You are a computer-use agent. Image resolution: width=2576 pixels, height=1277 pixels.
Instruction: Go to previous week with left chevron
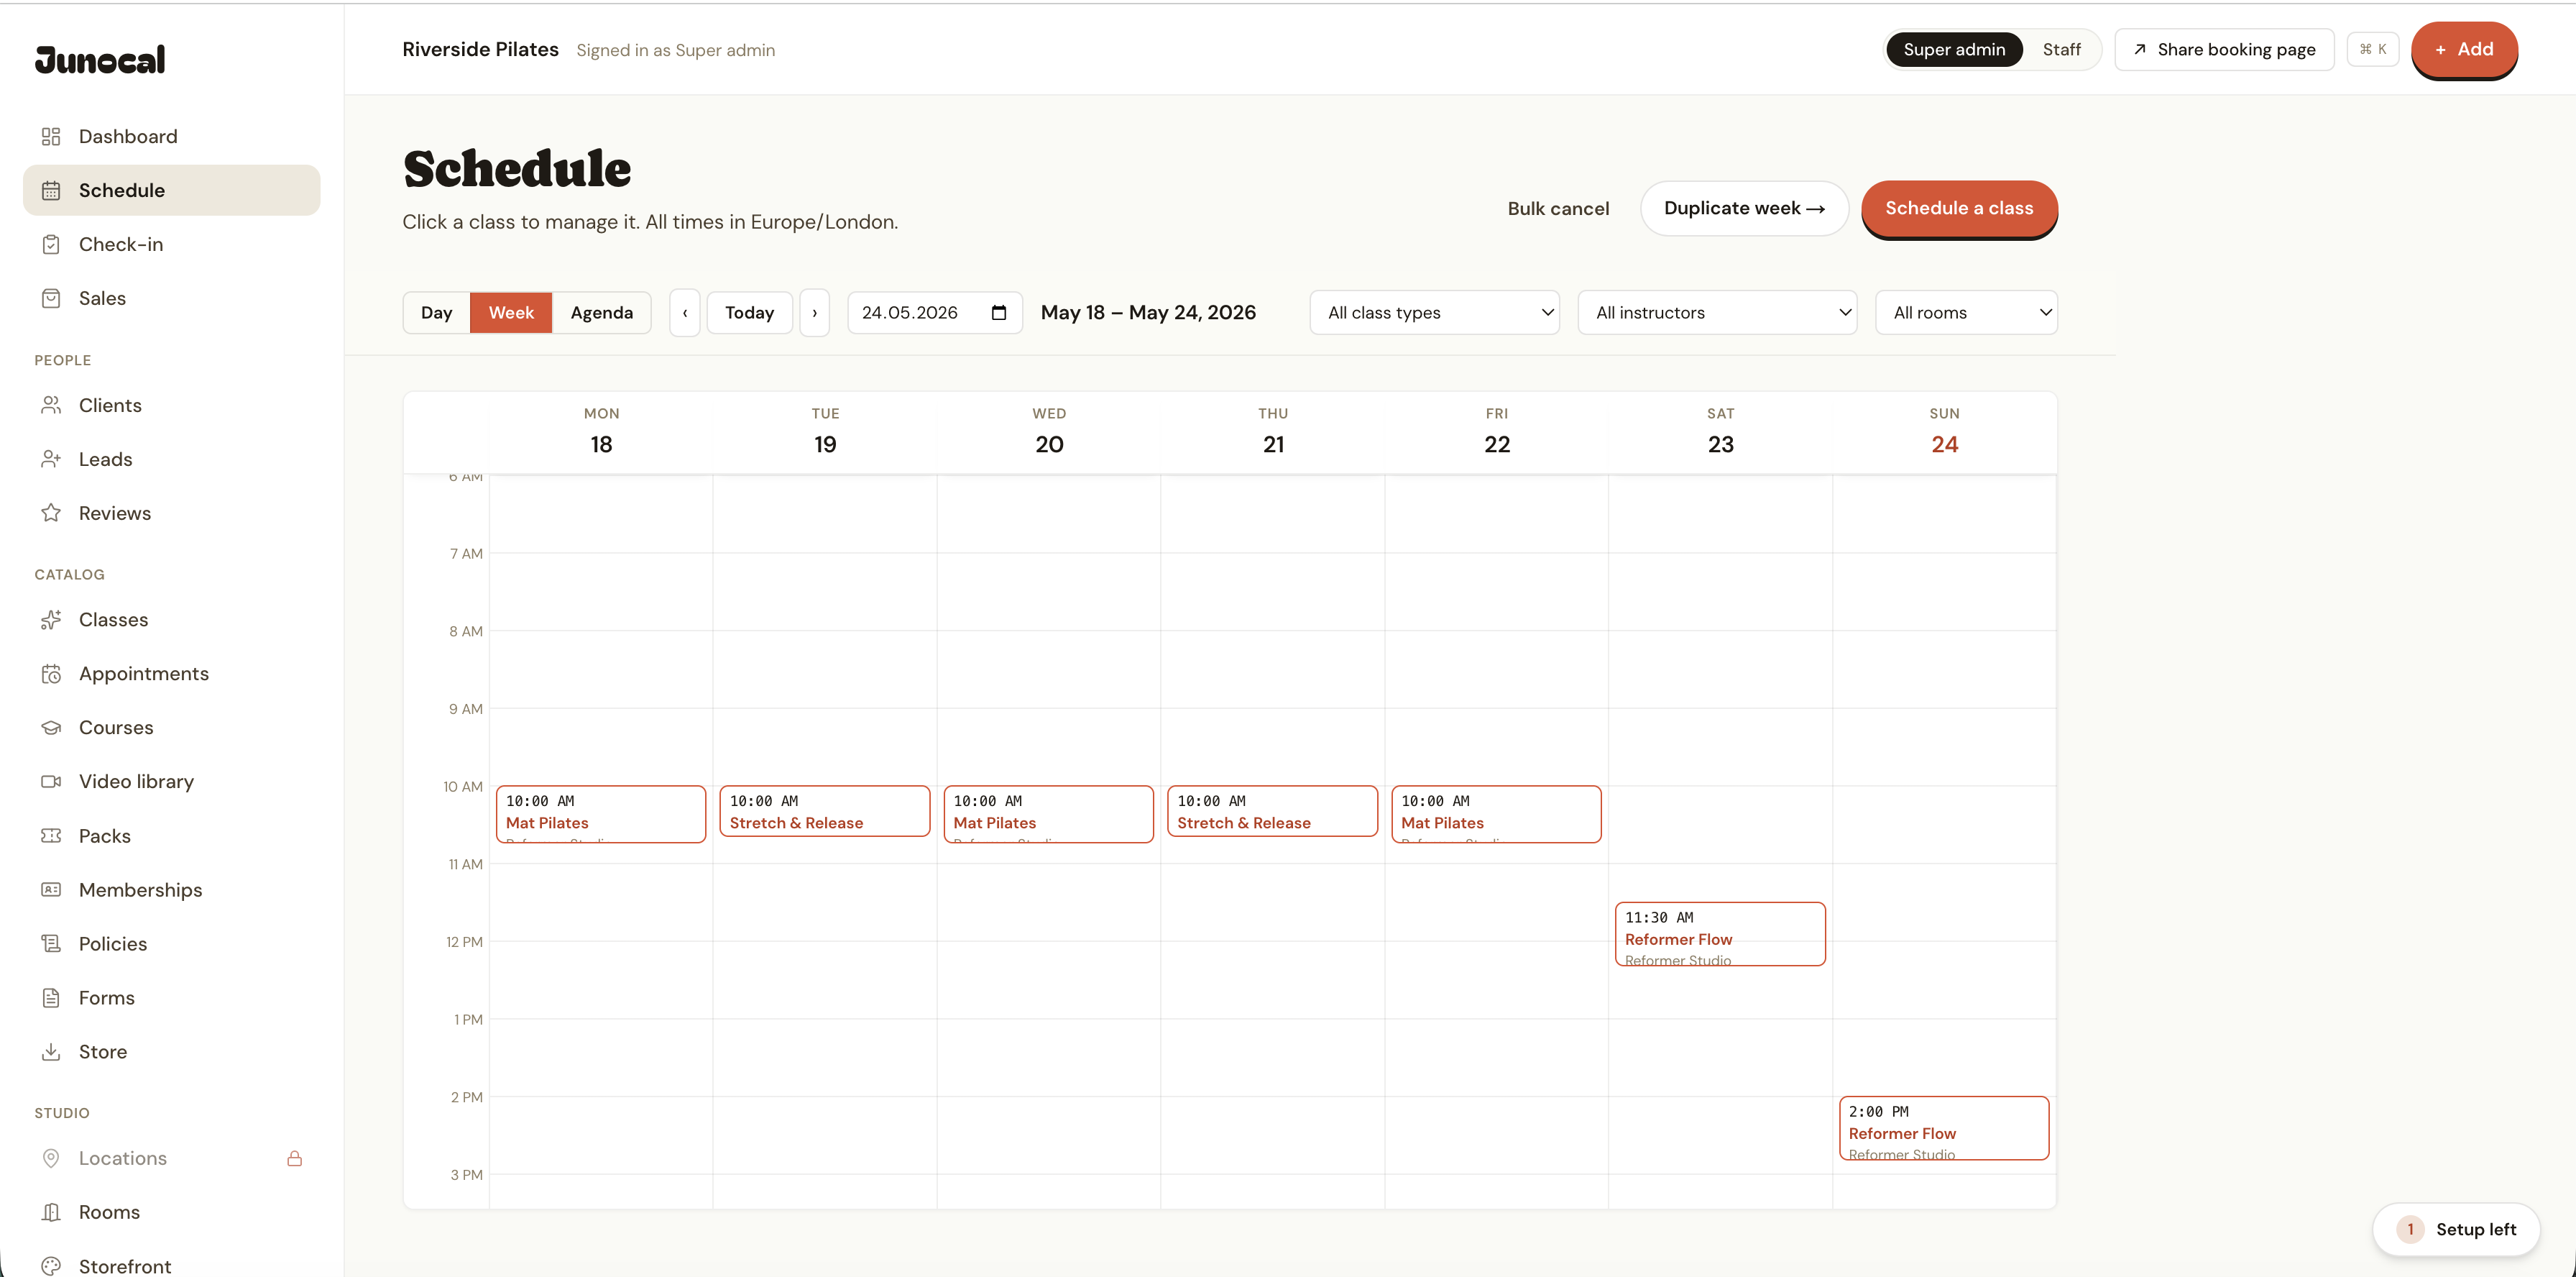(x=685, y=313)
